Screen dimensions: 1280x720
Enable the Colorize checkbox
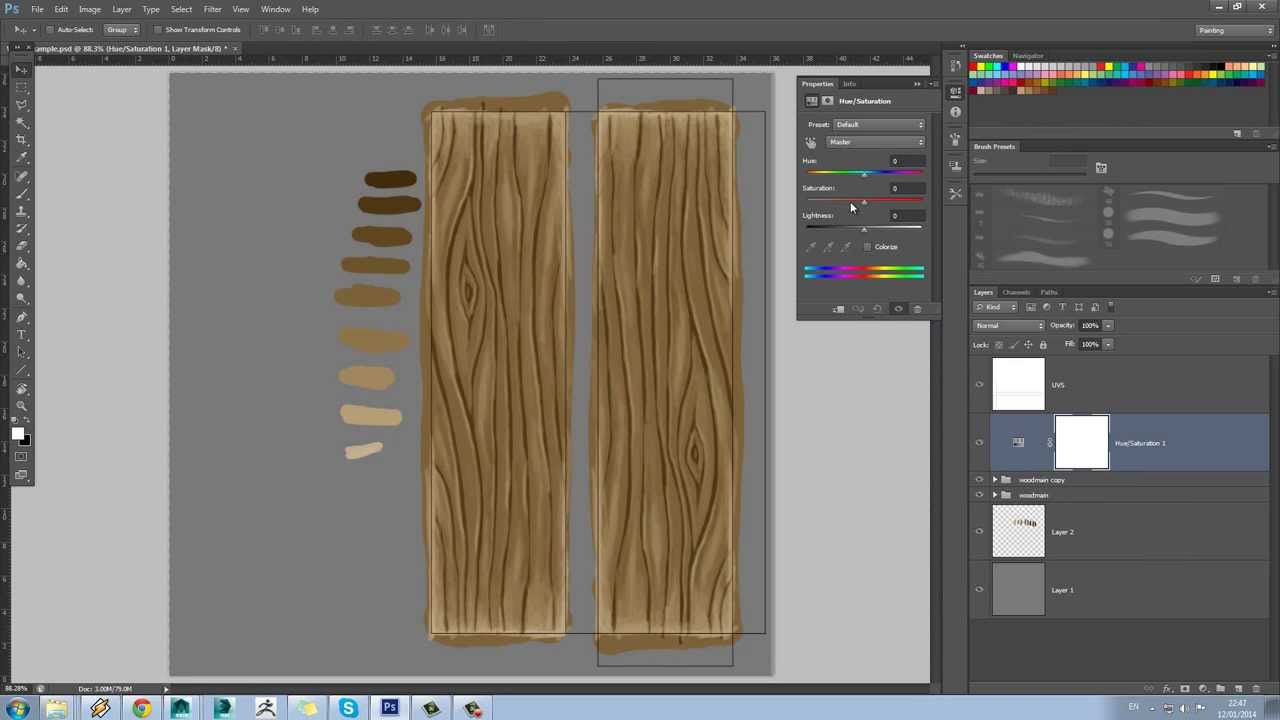(867, 247)
